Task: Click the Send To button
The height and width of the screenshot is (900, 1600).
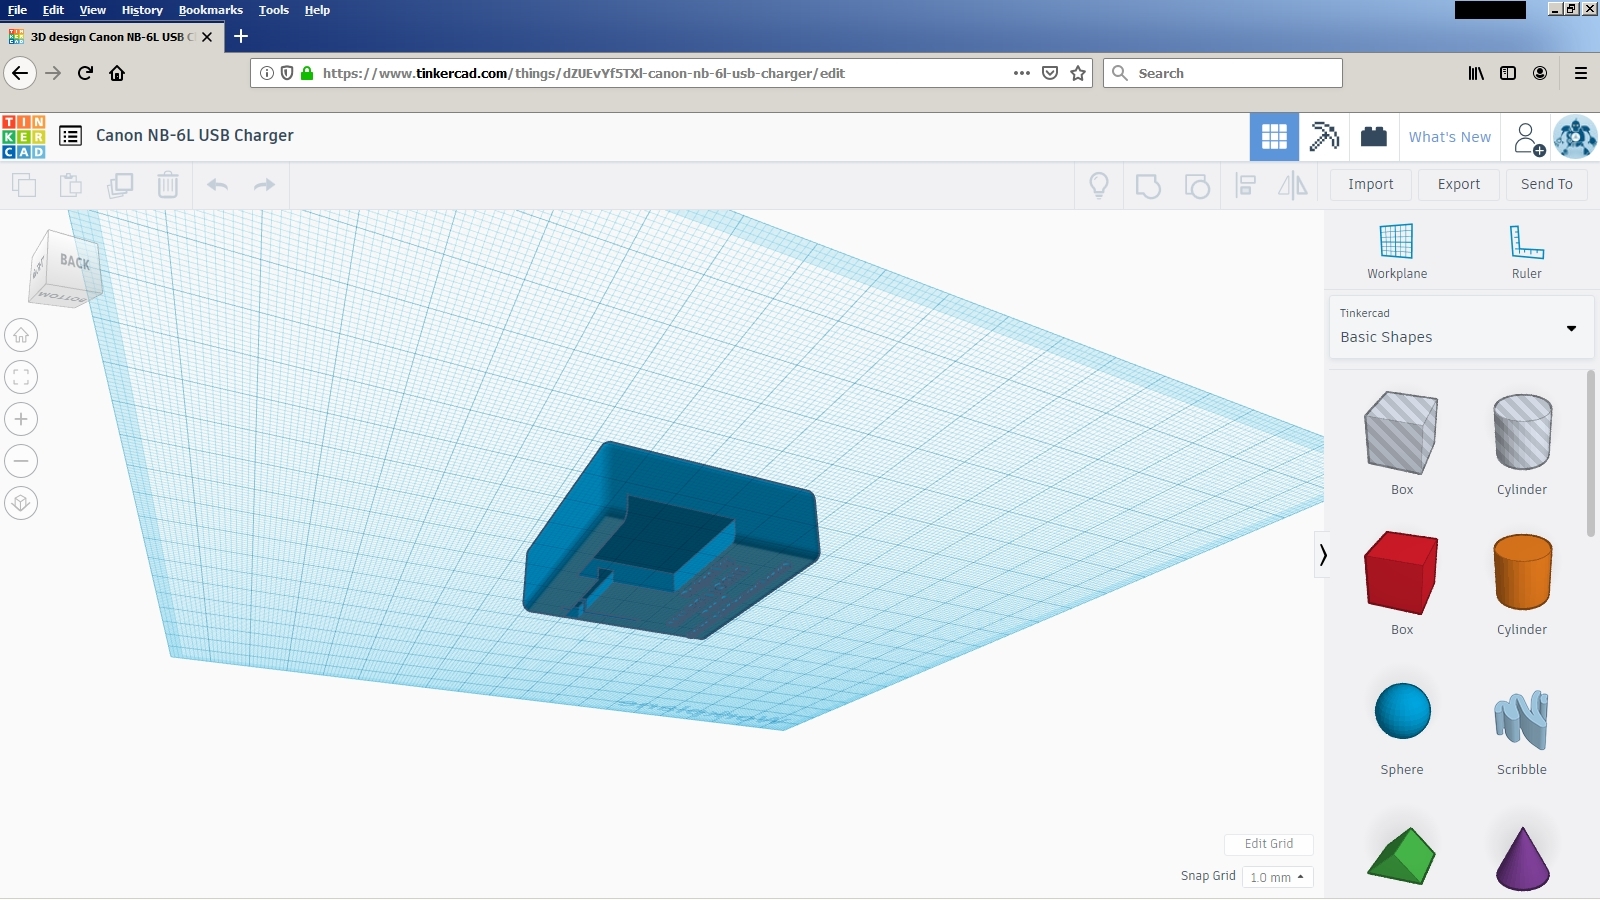Action: pyautogui.click(x=1546, y=185)
